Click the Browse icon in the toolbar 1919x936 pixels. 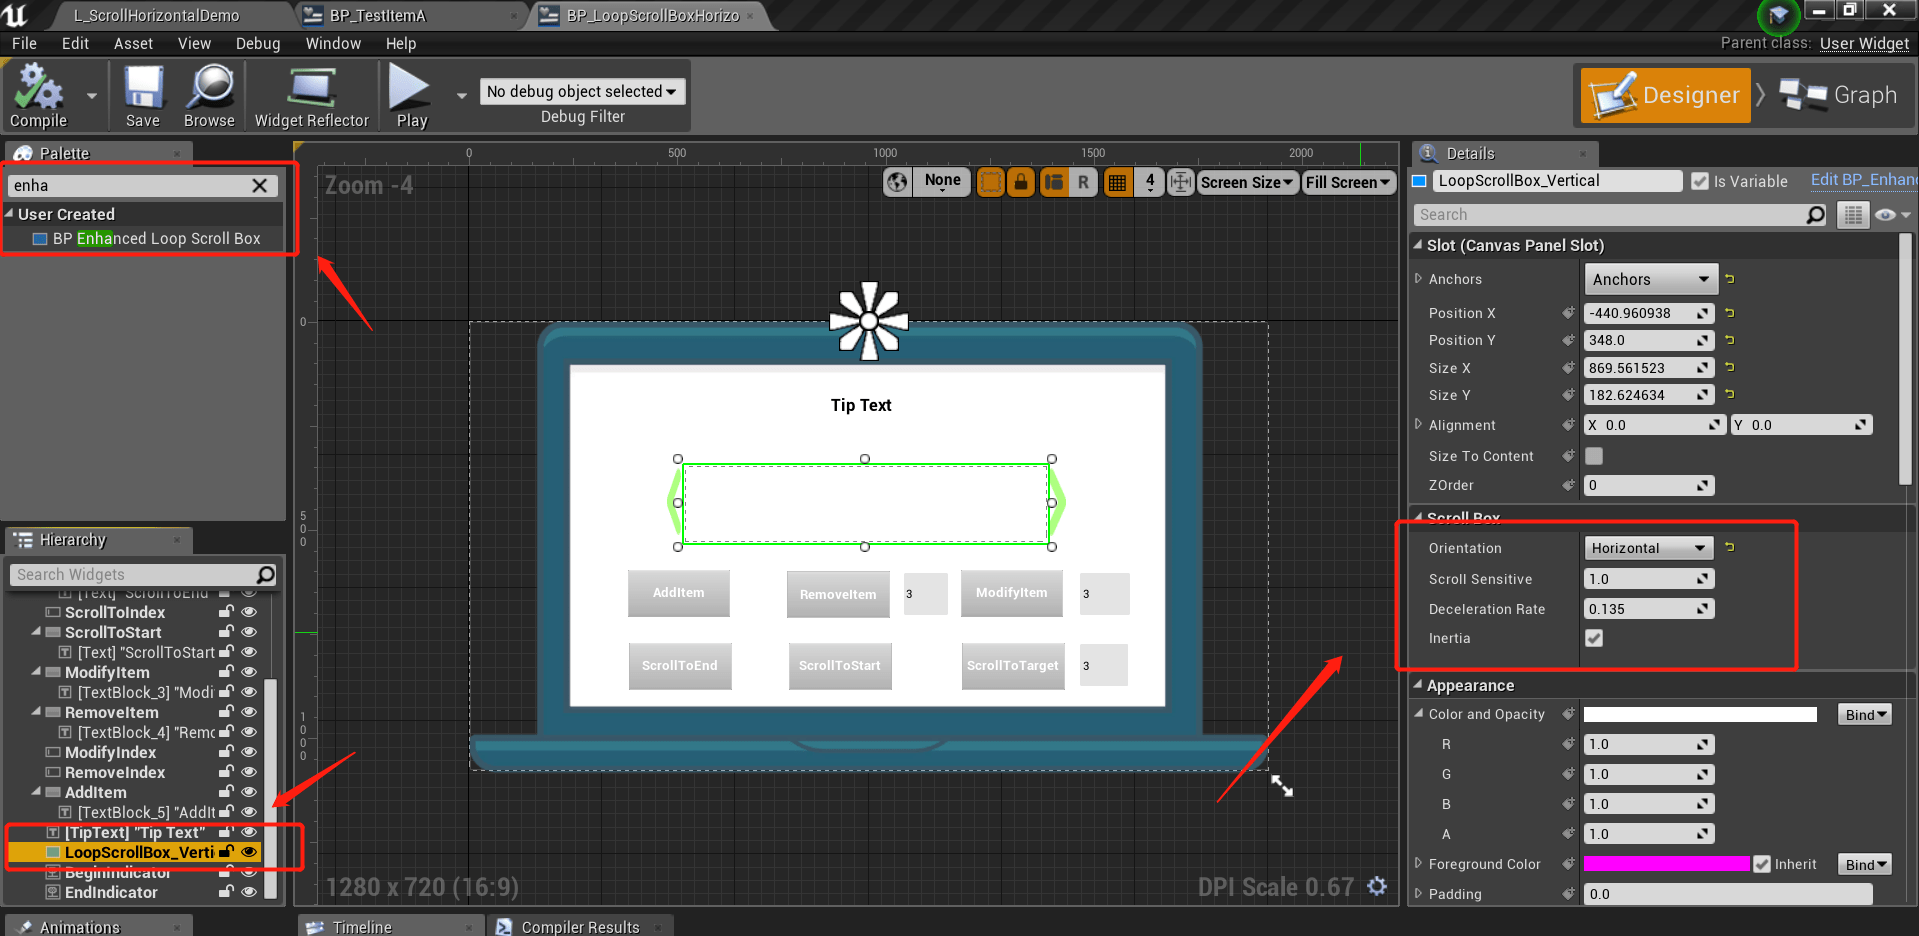click(x=209, y=95)
